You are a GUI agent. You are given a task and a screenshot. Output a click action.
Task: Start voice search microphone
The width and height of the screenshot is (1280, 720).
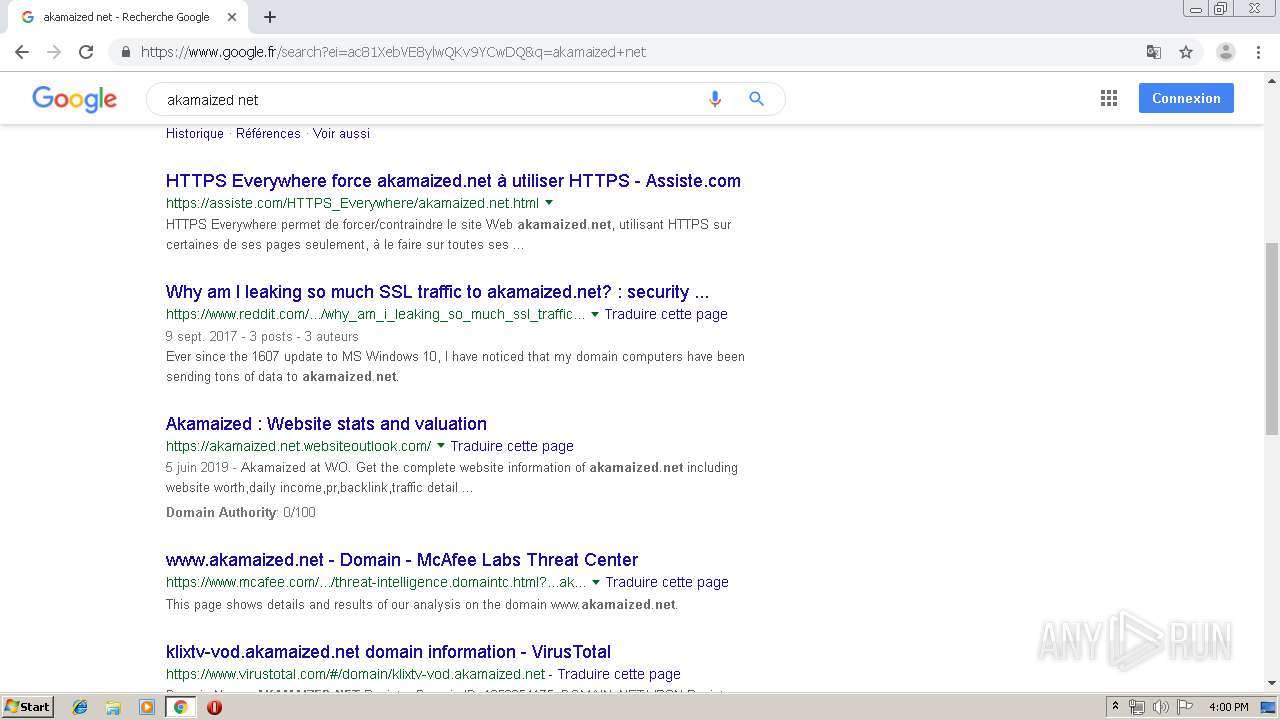714,99
